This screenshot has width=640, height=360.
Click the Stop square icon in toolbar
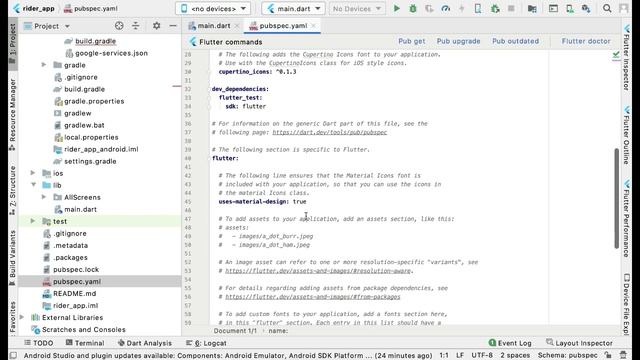(x=511, y=9)
